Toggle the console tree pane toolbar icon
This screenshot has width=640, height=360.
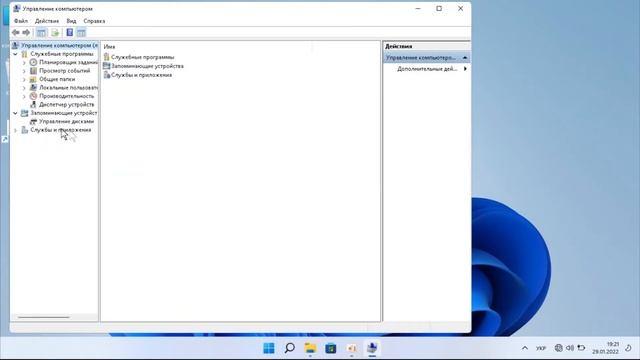click(41, 32)
